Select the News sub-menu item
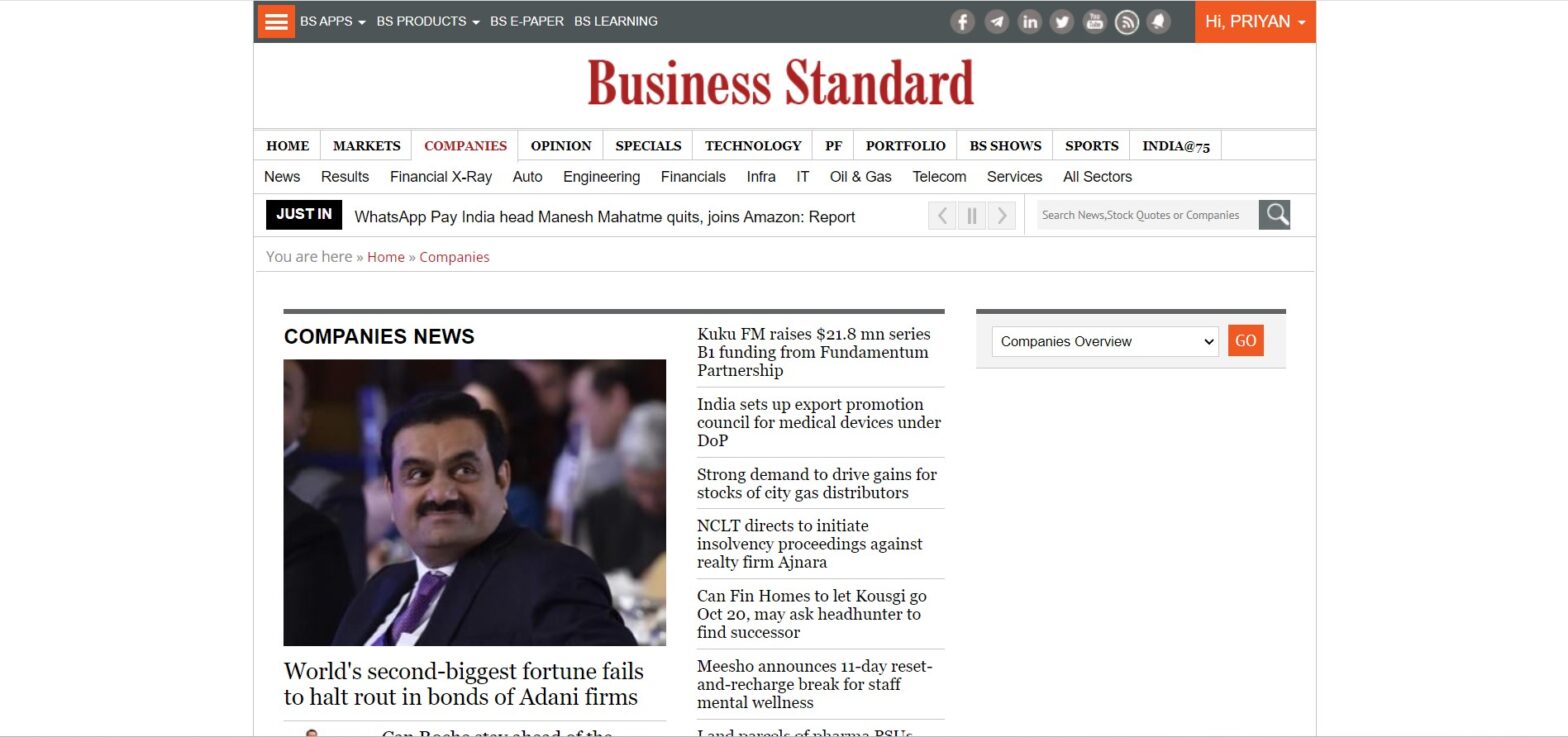This screenshot has height=737, width=1568. click(282, 177)
